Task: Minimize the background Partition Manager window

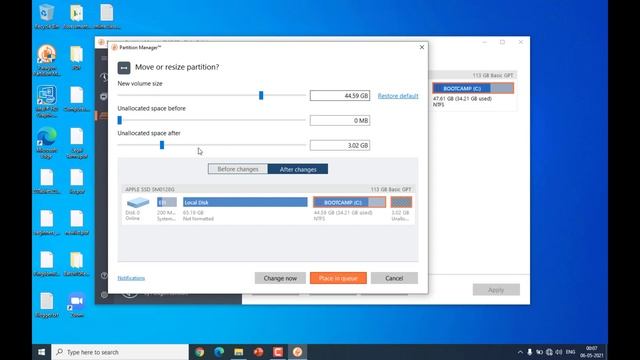Action: point(484,42)
